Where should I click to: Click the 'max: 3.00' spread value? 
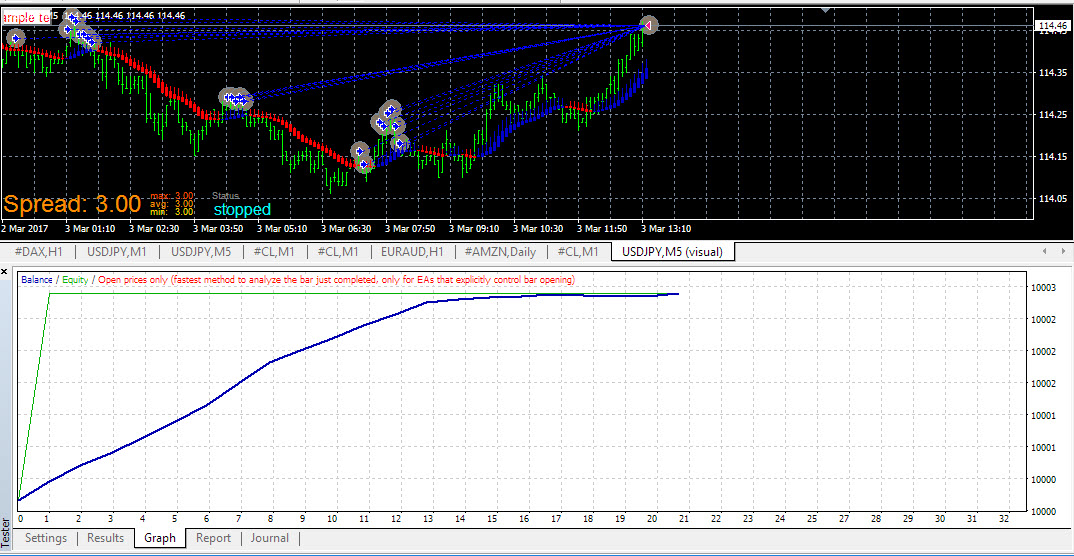pyautogui.click(x=173, y=196)
